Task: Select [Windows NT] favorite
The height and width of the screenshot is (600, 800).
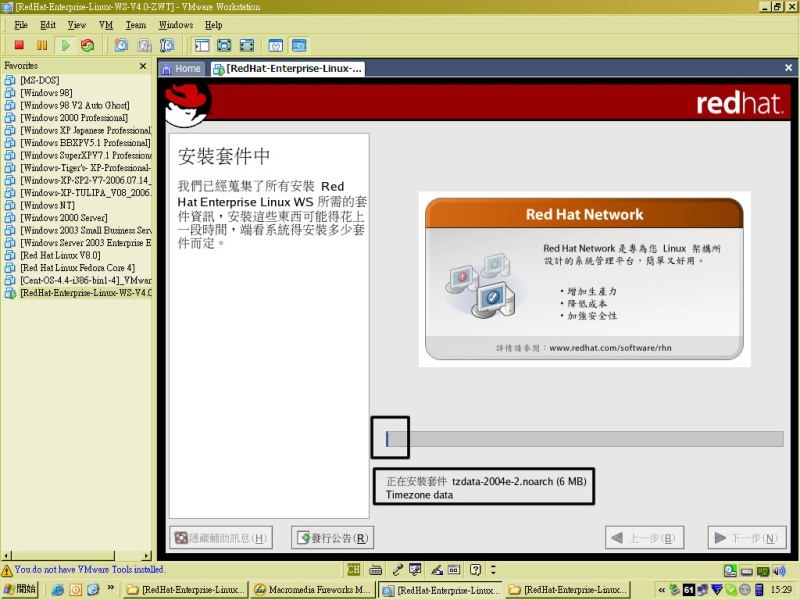Action: pyautogui.click(x=47, y=205)
